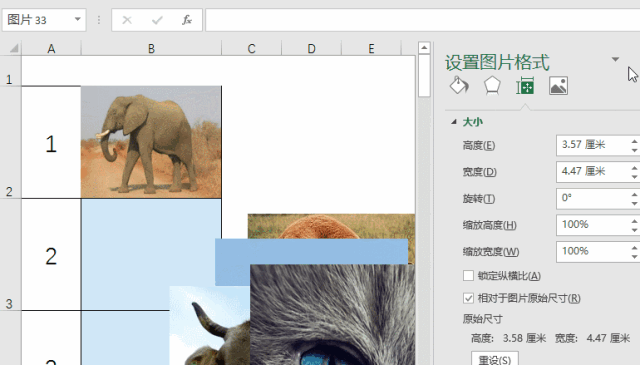This screenshot has width=640, height=365.
Task: Select column D header
Action: pyautogui.click(x=311, y=49)
